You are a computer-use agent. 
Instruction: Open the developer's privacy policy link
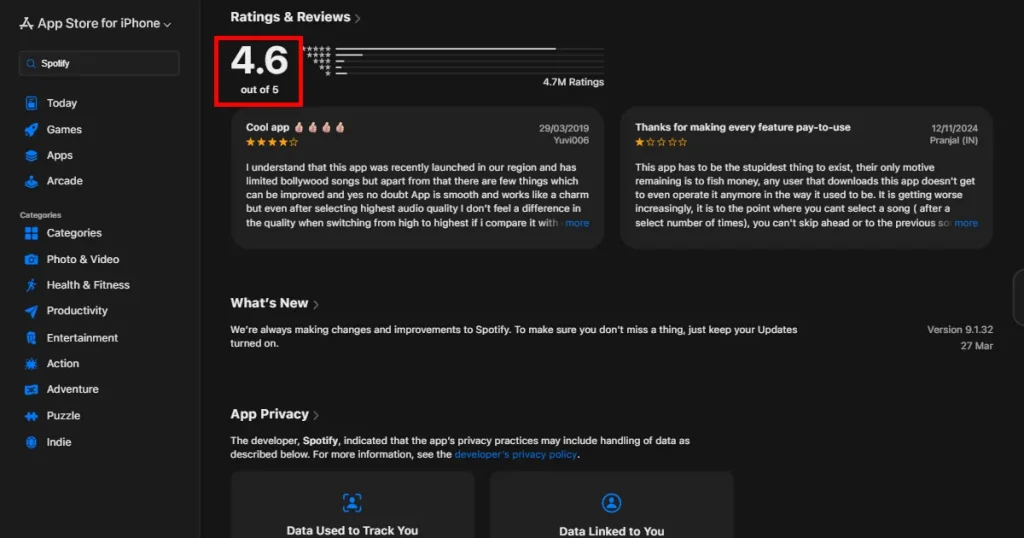tap(516, 454)
